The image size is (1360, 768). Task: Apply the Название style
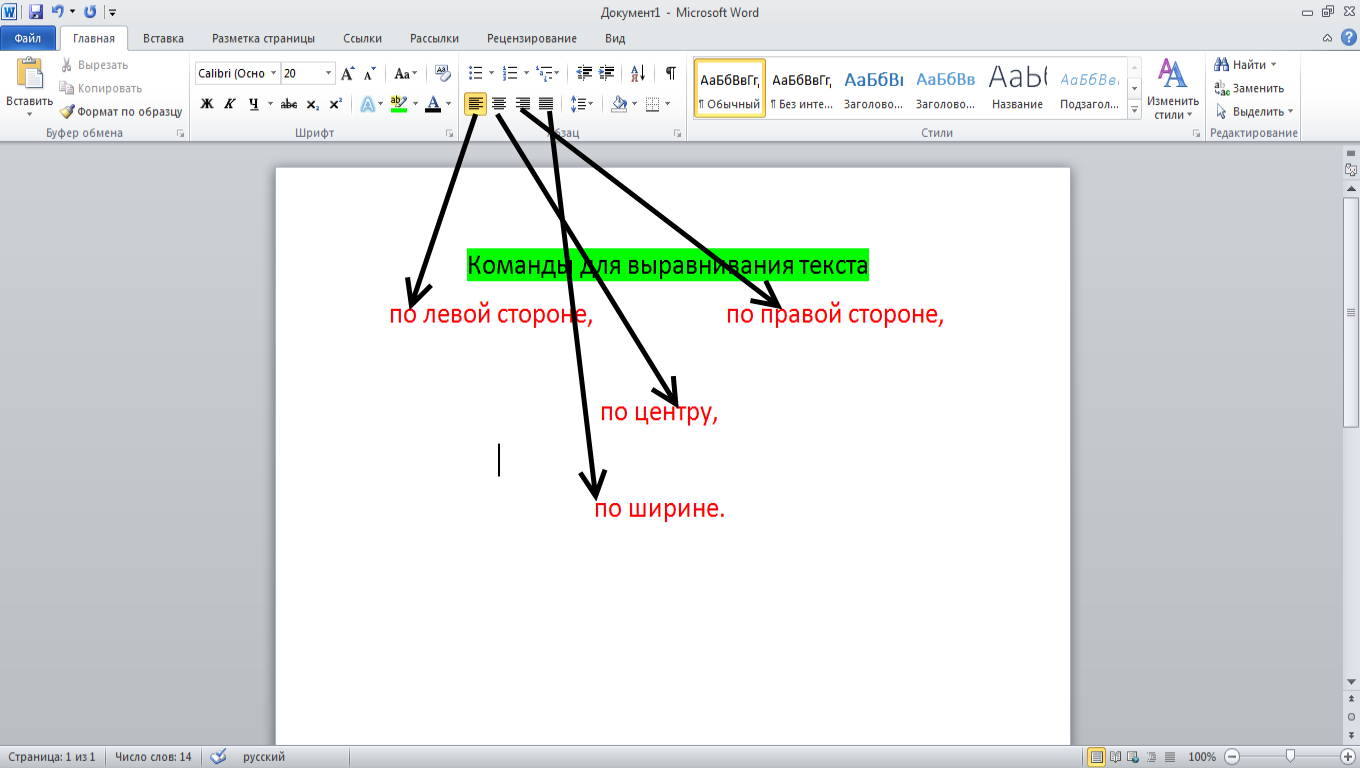click(x=1018, y=88)
